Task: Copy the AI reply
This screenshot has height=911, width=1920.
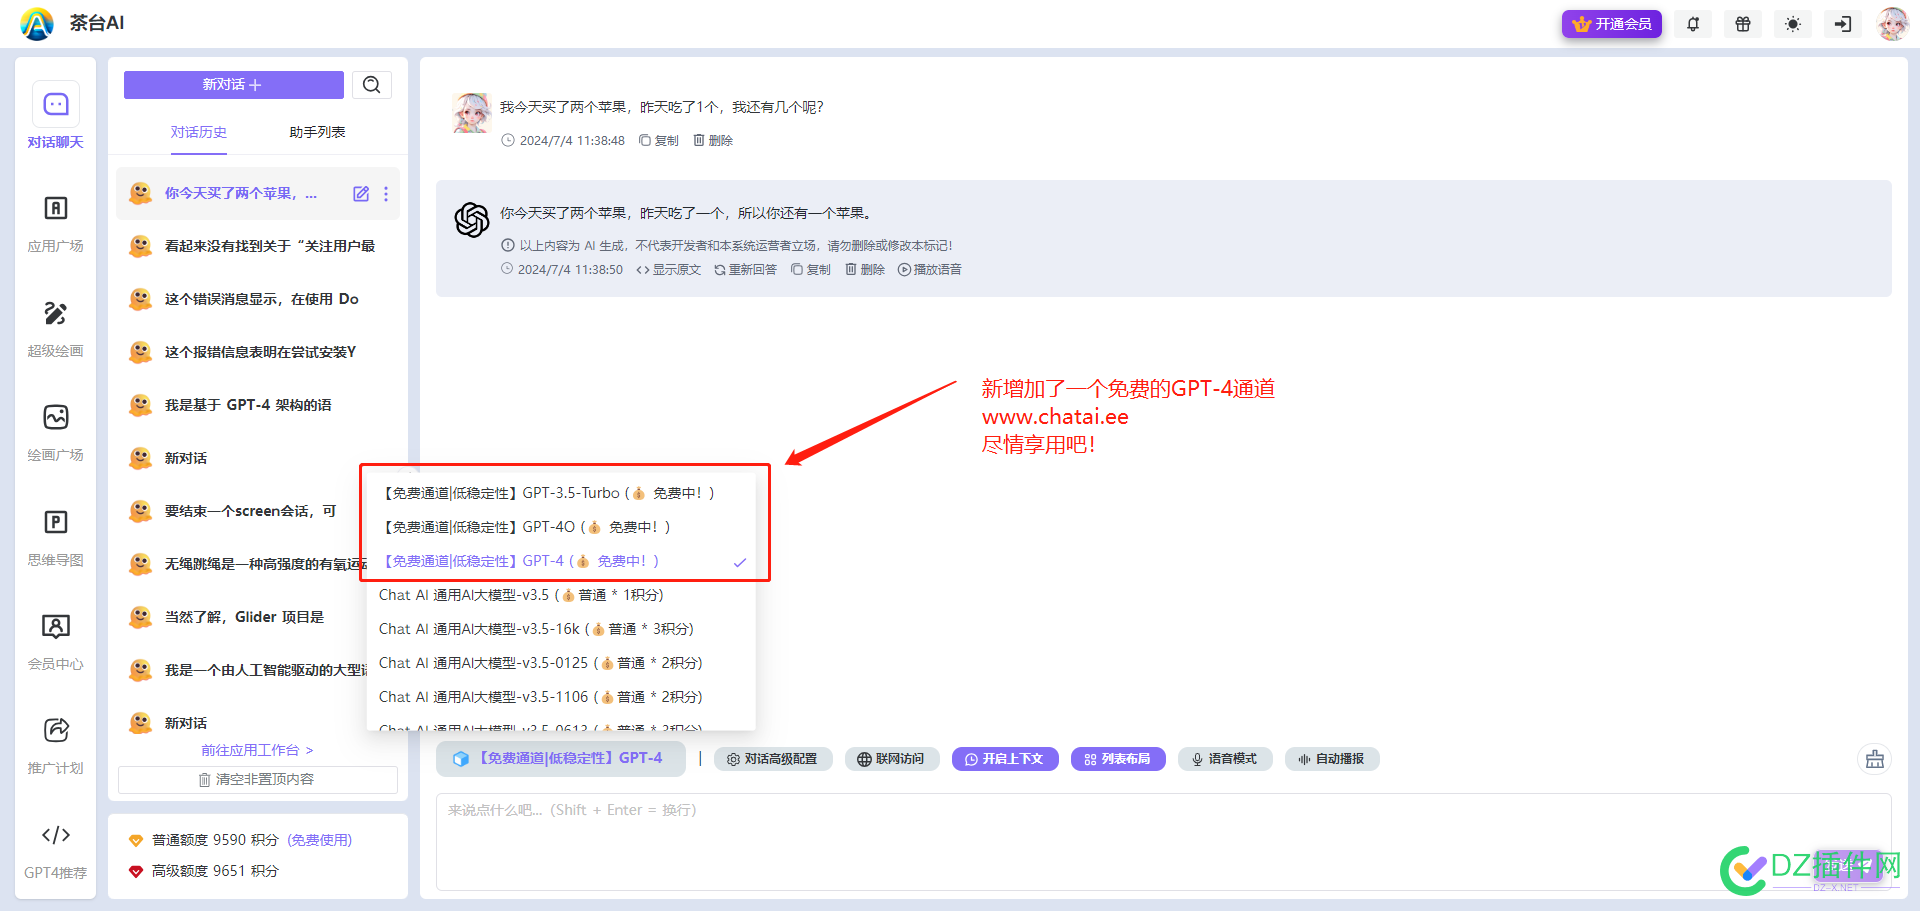Action: point(811,270)
